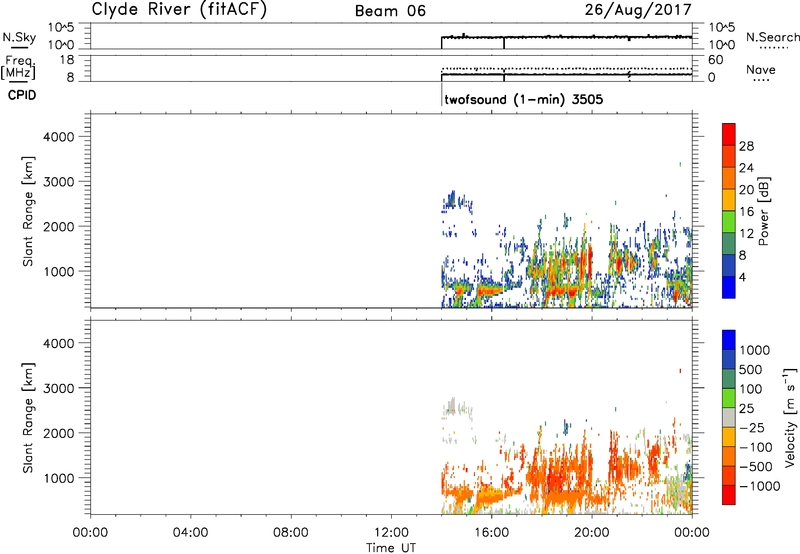Click the '1000' tick on the velocity colorbar
Viewport: 800px width, 554px height.
coord(755,350)
